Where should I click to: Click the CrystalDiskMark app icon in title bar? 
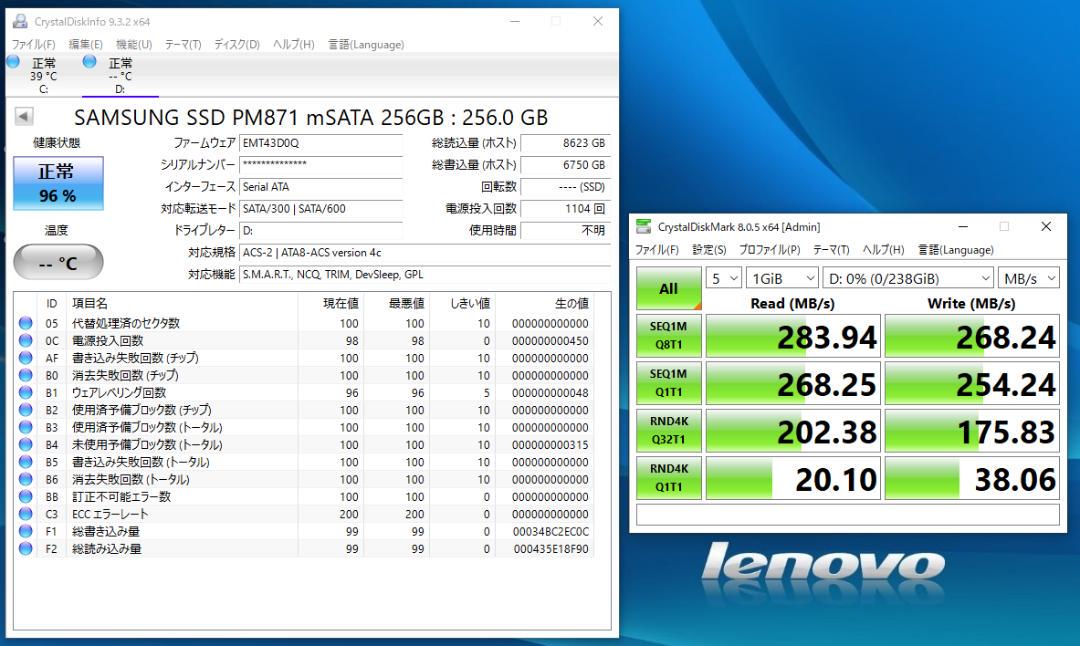tap(643, 227)
